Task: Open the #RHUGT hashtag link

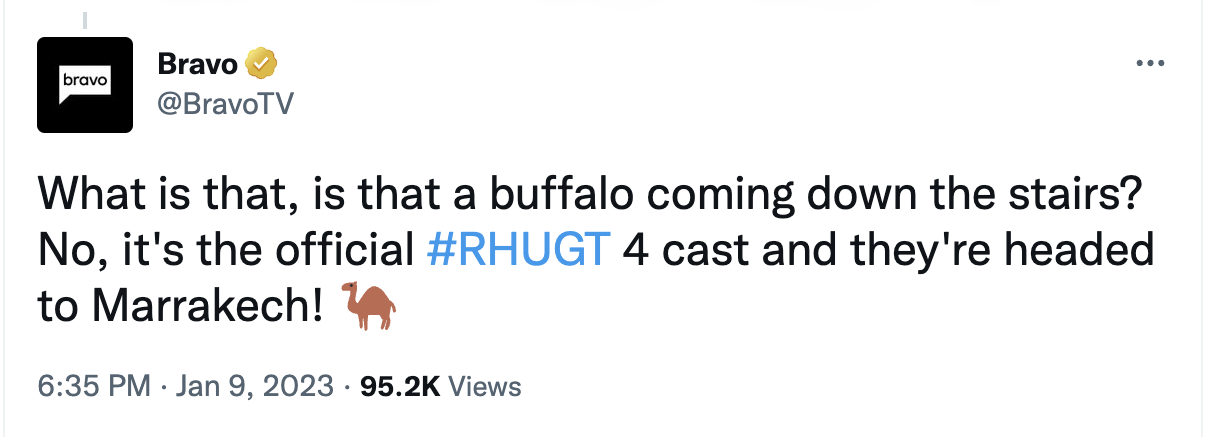Action: pyautogui.click(x=517, y=251)
